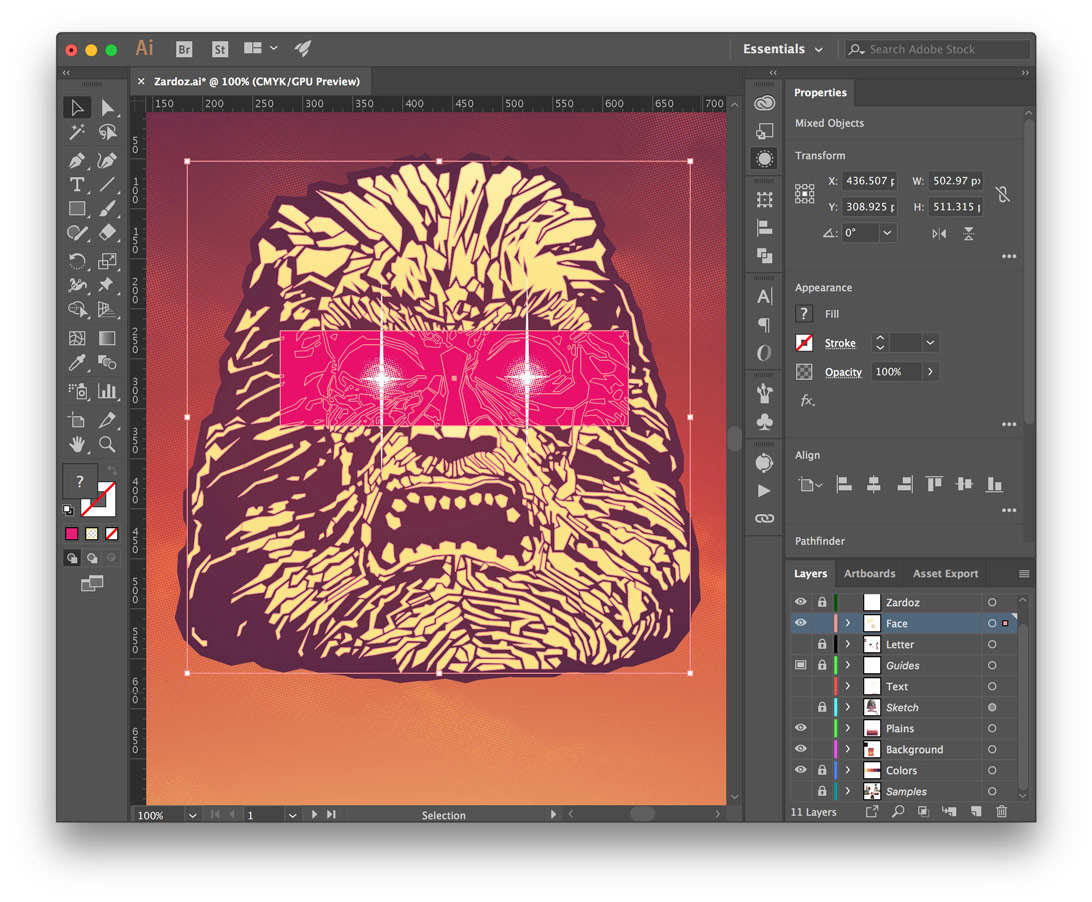Unlock the Sketch layer
The width and height of the screenshot is (1092, 902).
(822, 707)
